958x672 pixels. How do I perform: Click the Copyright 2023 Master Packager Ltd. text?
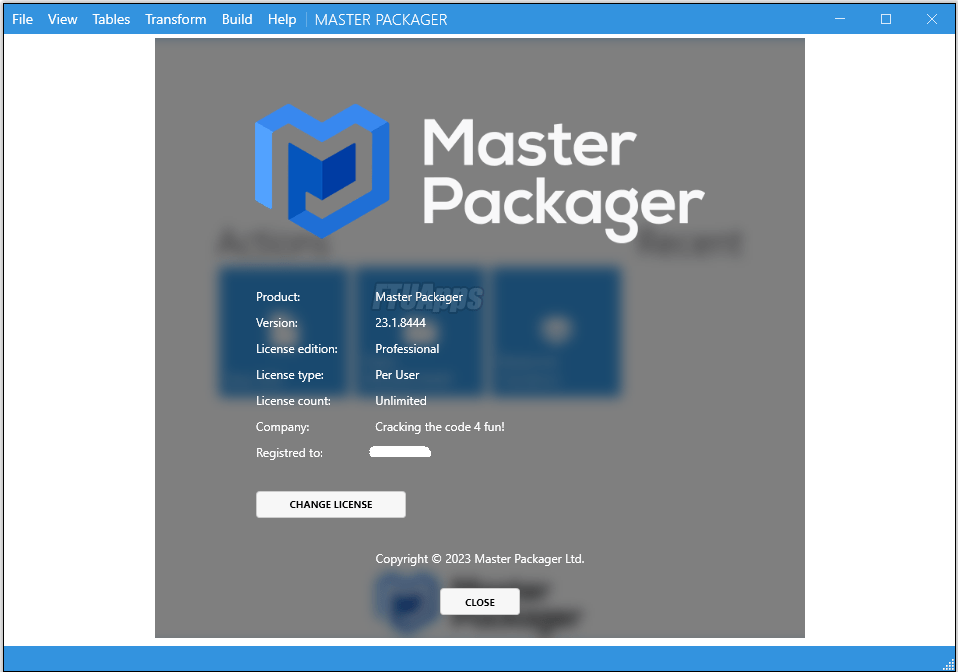(x=480, y=559)
